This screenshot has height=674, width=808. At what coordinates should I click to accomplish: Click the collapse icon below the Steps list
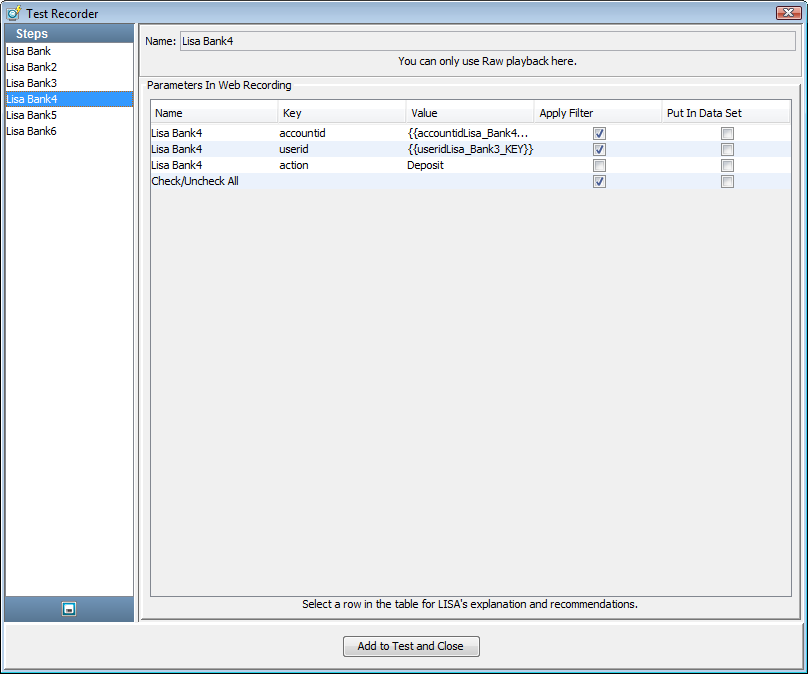68,608
